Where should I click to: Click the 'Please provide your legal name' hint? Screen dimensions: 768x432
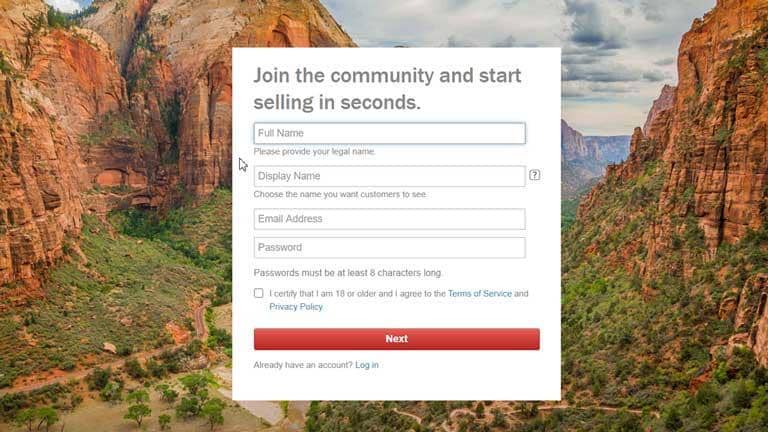point(314,152)
